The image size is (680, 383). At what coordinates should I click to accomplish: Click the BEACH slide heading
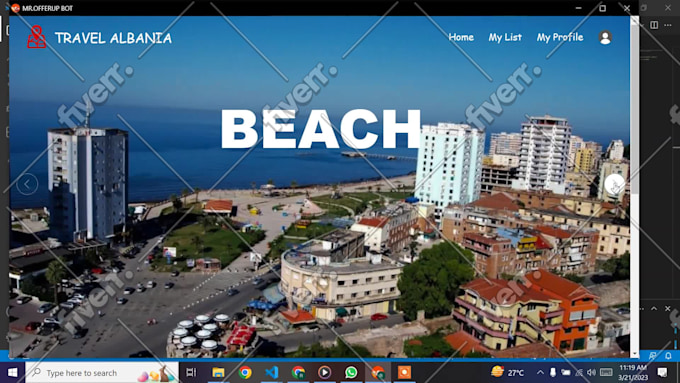(x=320, y=129)
